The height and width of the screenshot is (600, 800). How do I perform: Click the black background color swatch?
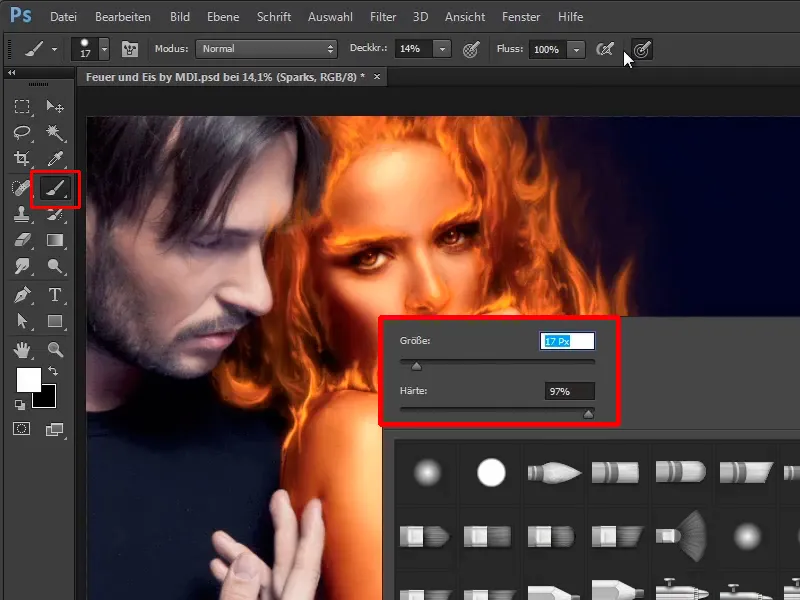[x=47, y=398]
